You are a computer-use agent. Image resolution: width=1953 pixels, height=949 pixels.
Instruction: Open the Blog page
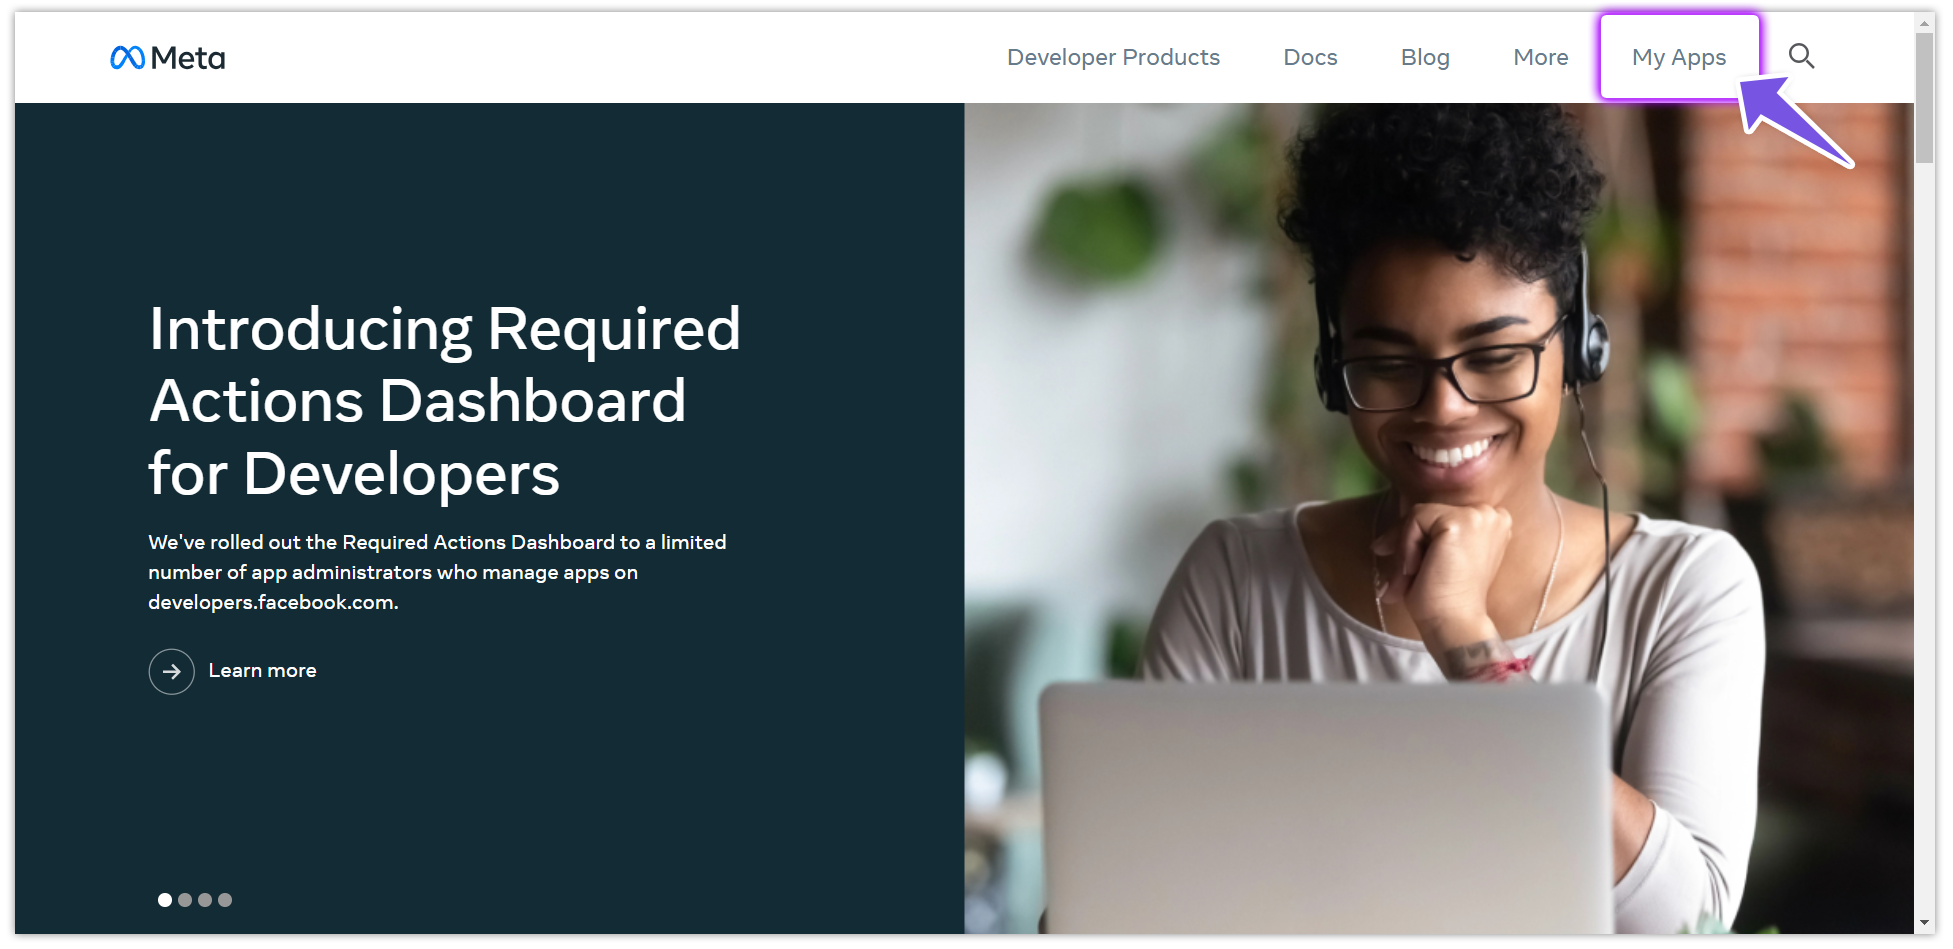pos(1425,57)
